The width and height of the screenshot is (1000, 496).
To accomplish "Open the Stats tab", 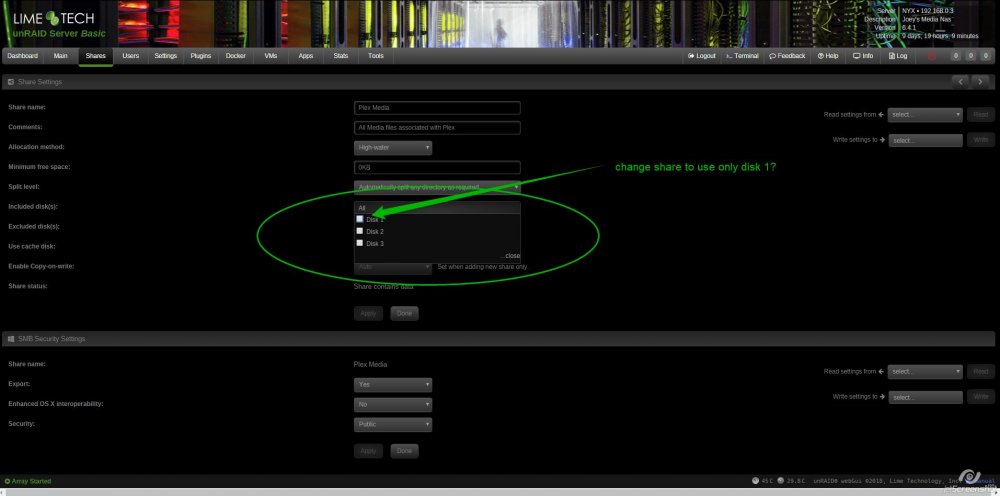I will pos(341,56).
